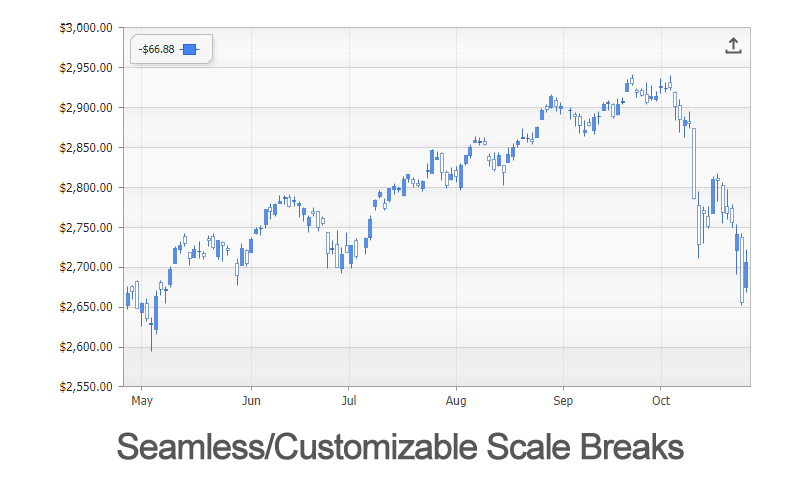Click the $2,900.00 value on the y-axis
Image resolution: width=800 pixels, height=494 pixels.
tap(86, 108)
